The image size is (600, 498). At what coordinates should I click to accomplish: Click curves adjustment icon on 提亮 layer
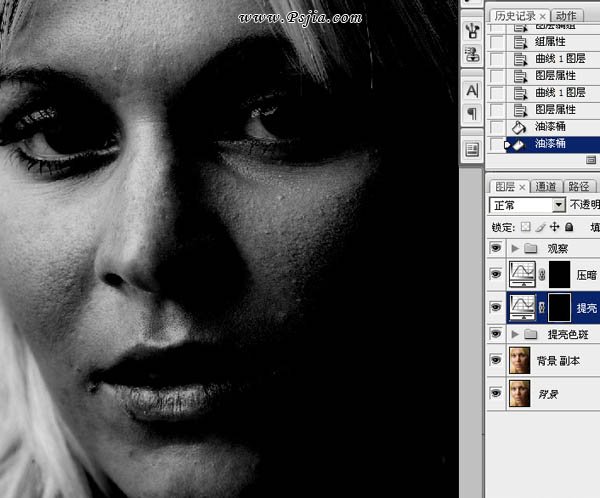point(522,307)
